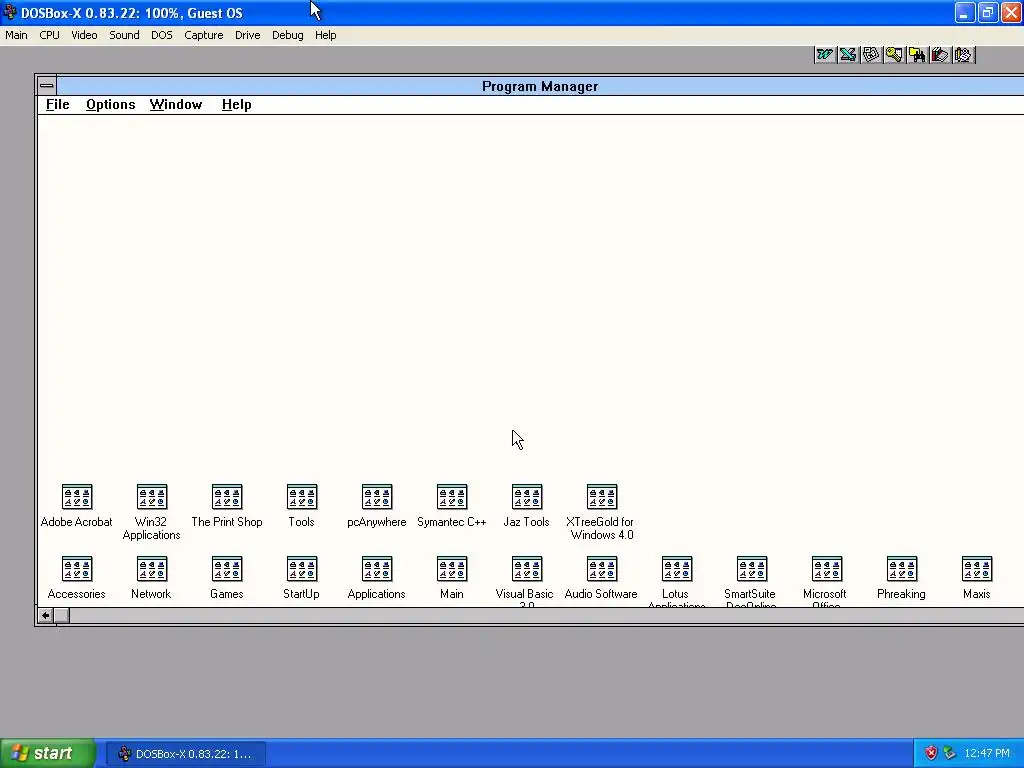
Task: Click the Find File binoculars icon
Action: coord(917,55)
